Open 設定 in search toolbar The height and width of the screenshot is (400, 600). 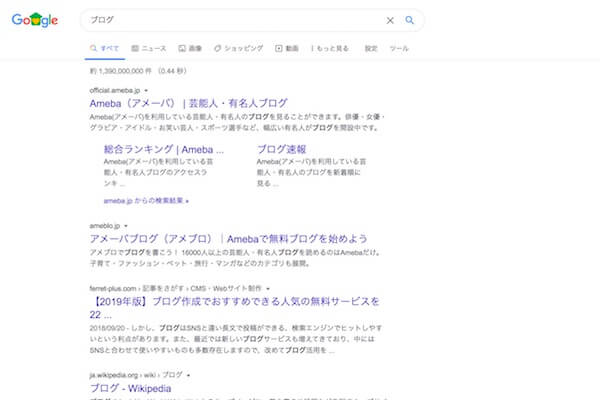(x=371, y=49)
